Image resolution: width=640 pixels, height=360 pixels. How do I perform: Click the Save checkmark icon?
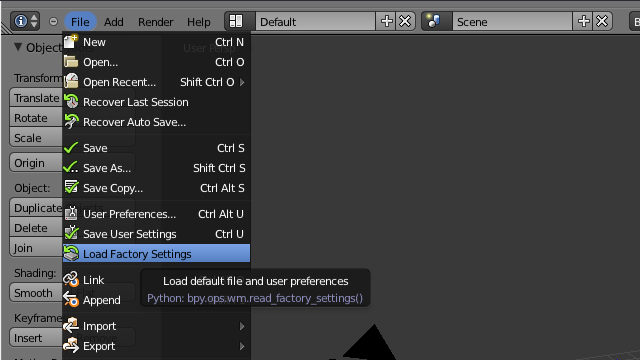point(71,147)
